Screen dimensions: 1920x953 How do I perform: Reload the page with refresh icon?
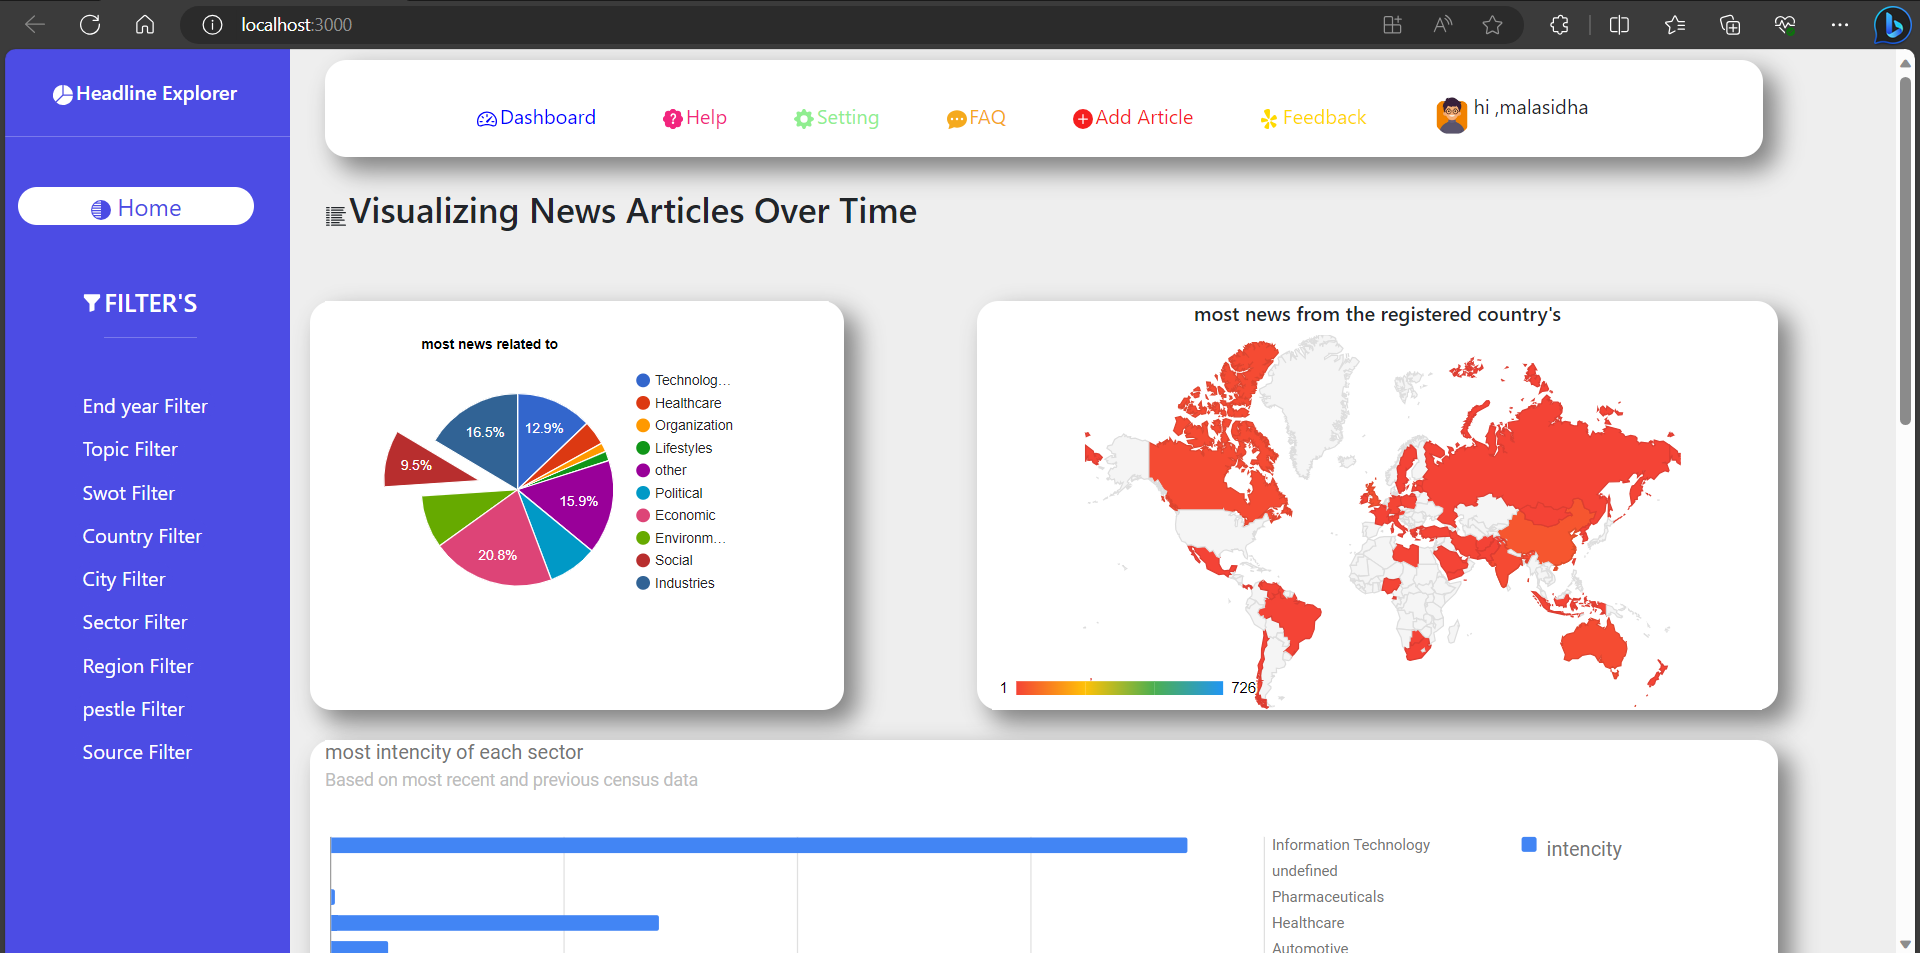click(90, 25)
